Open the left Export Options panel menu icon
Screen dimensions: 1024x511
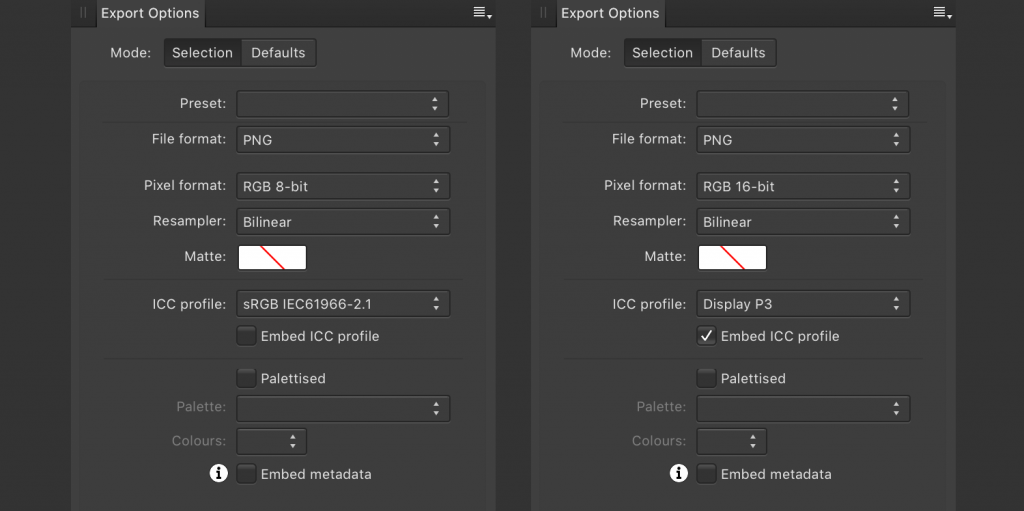click(481, 13)
